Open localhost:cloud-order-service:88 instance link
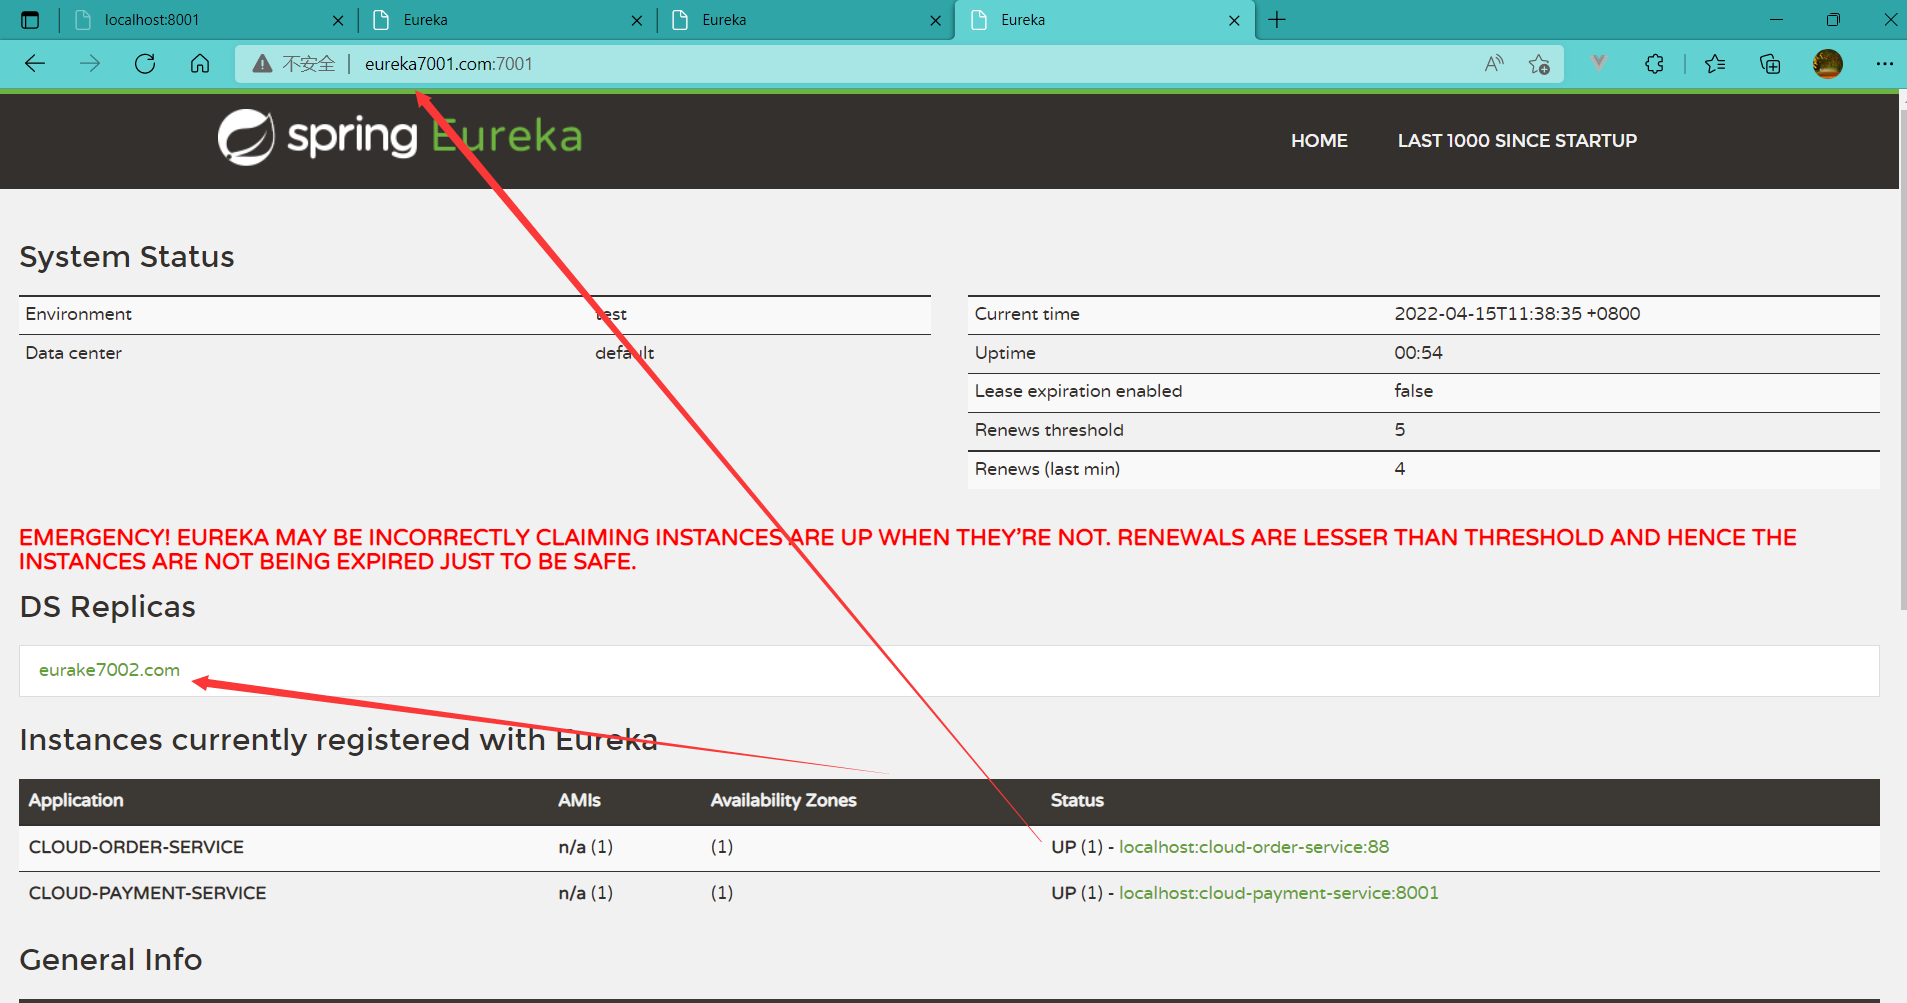The width and height of the screenshot is (1907, 1003). [x=1254, y=847]
